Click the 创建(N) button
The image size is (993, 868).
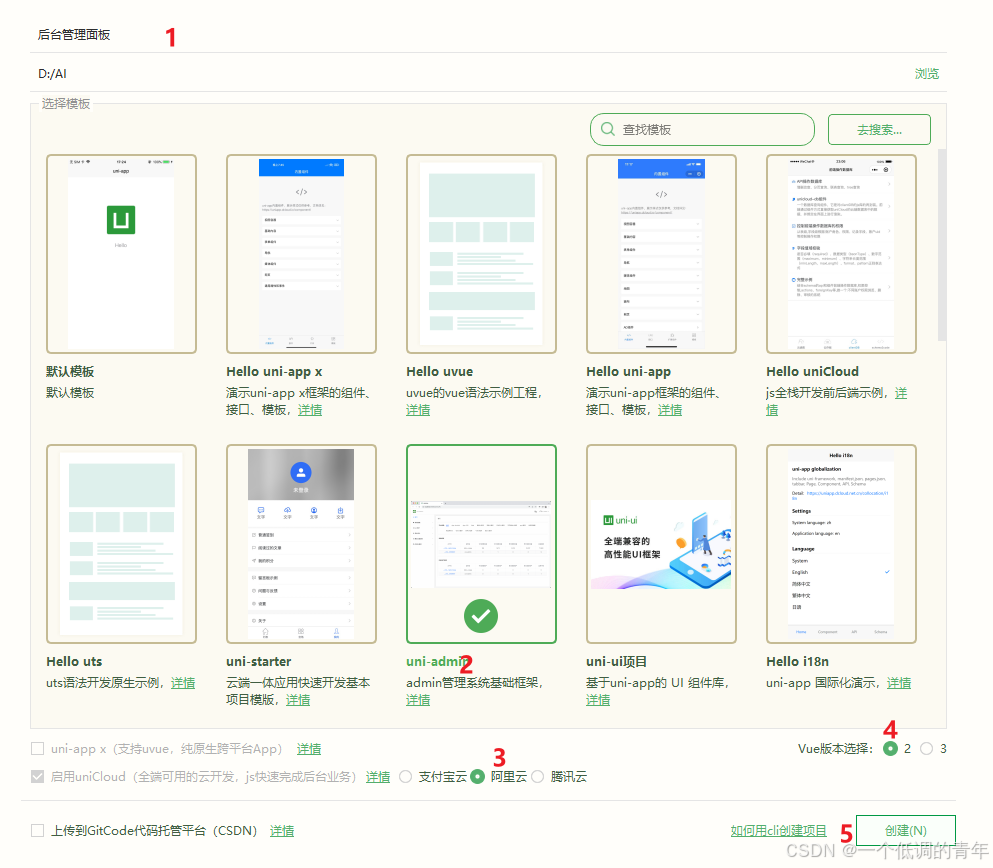tap(906, 830)
